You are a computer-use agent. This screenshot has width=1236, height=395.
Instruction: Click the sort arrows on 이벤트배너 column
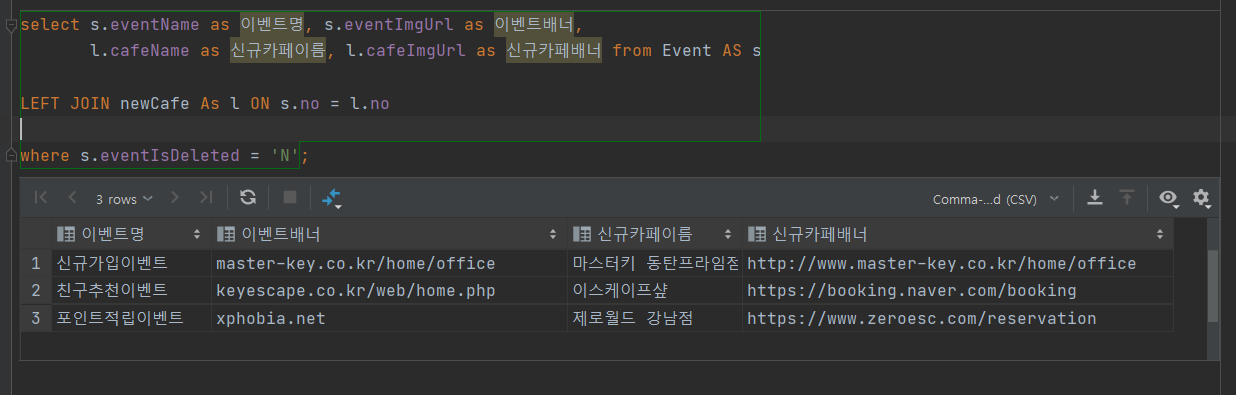pos(553,235)
